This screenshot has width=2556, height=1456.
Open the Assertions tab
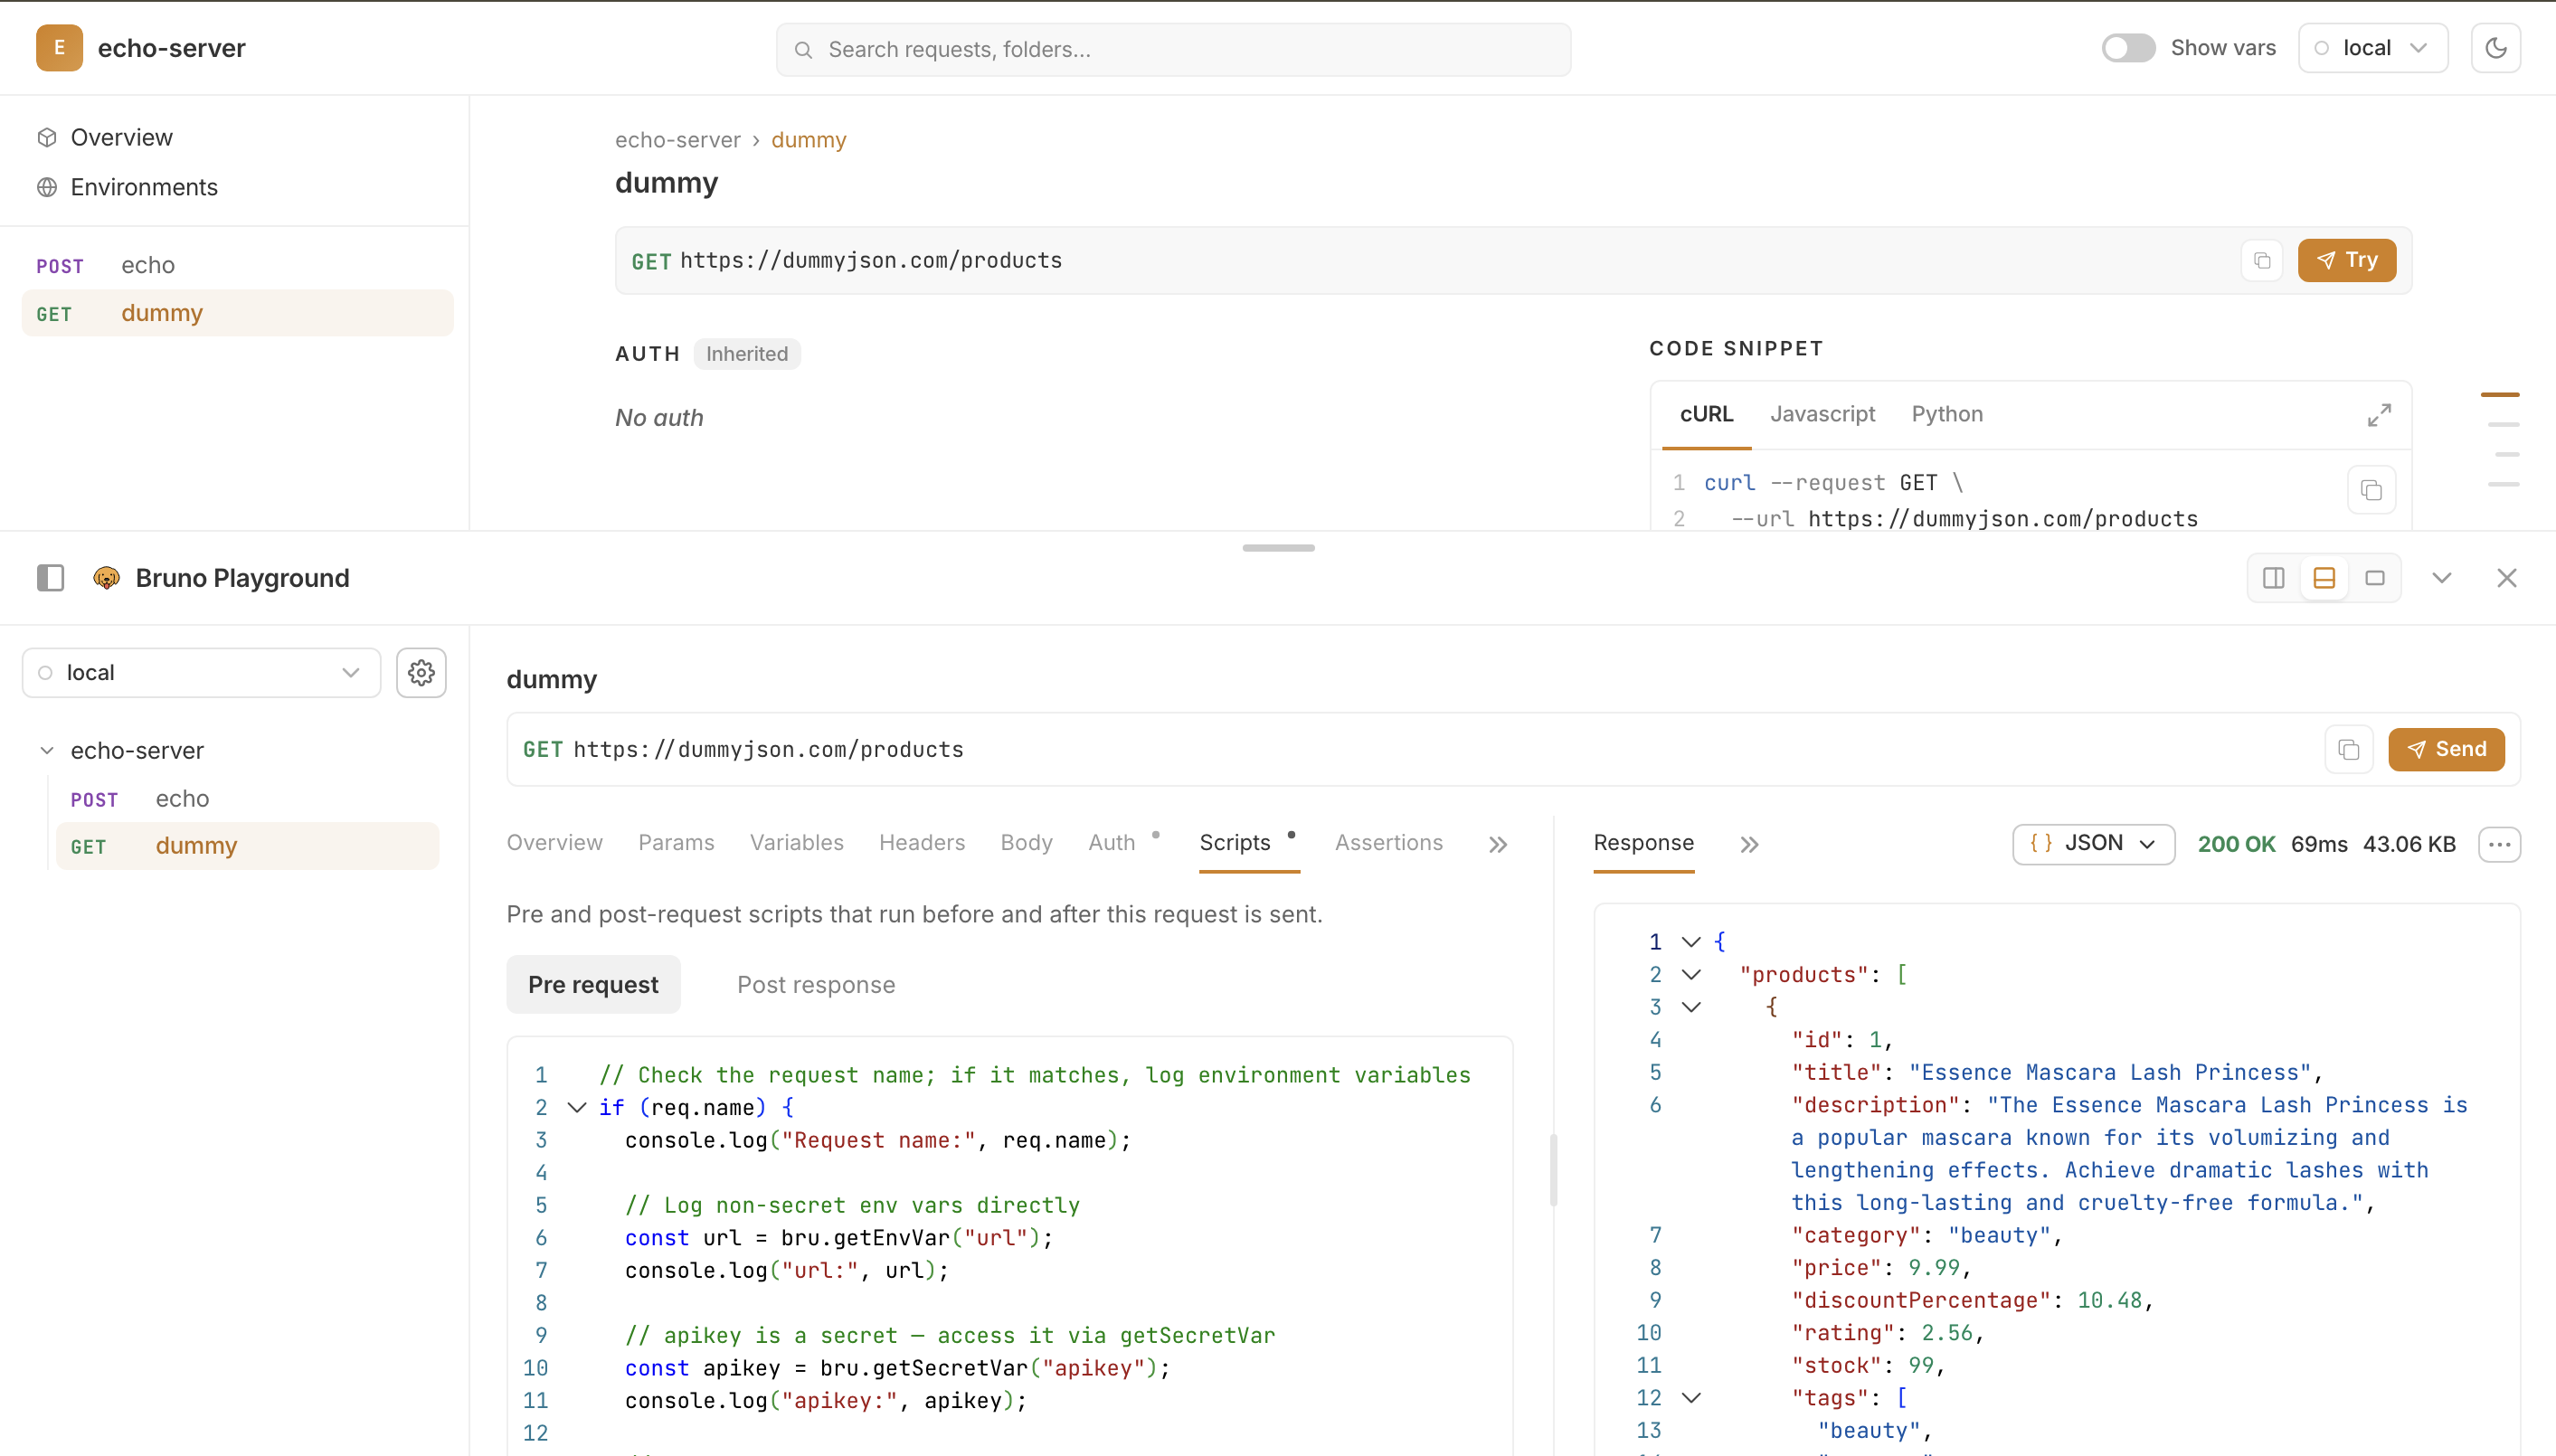point(1389,843)
